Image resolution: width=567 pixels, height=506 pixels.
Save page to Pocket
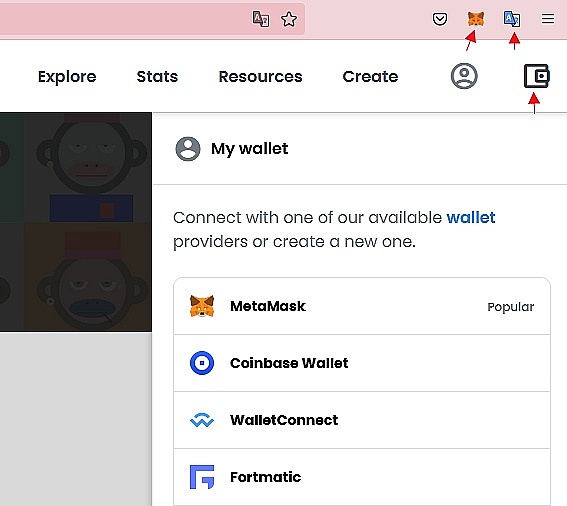pyautogui.click(x=440, y=19)
